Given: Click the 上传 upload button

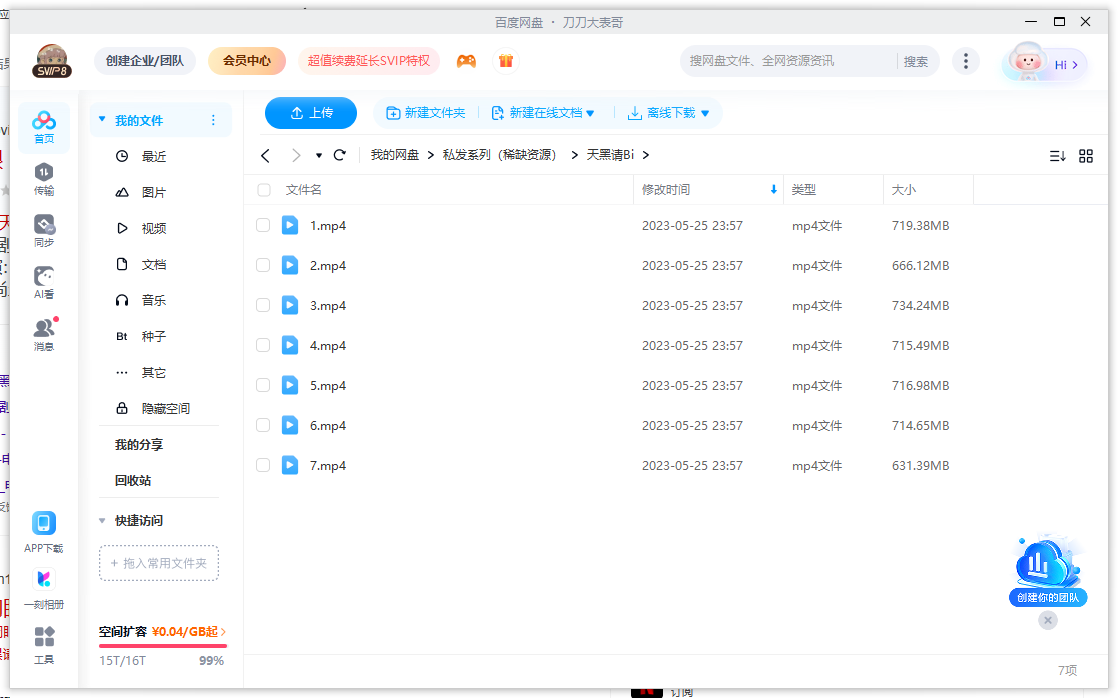Looking at the screenshot, I should point(310,113).
